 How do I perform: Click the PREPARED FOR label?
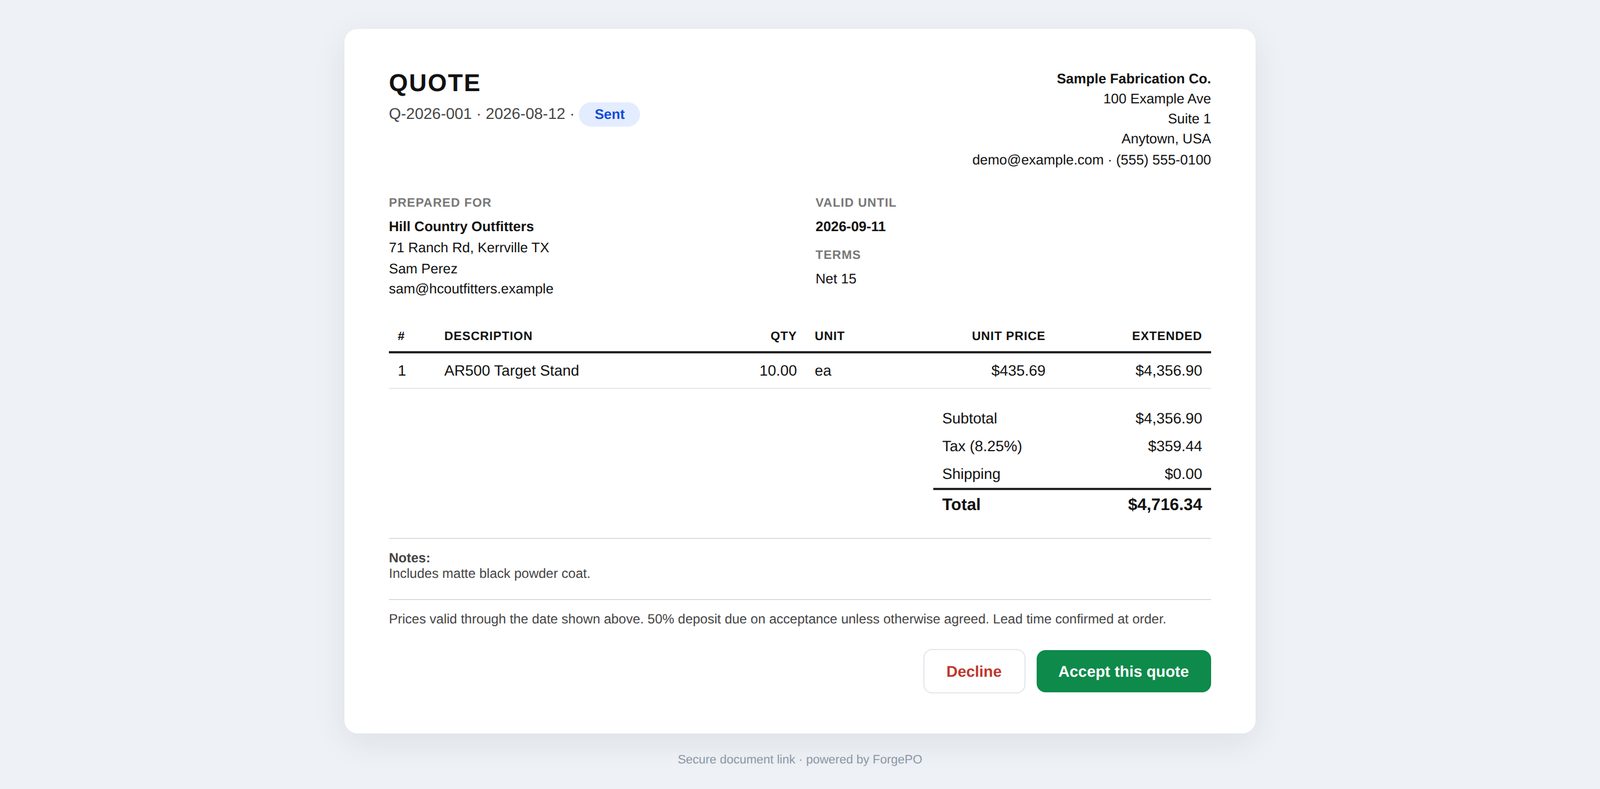(x=440, y=202)
